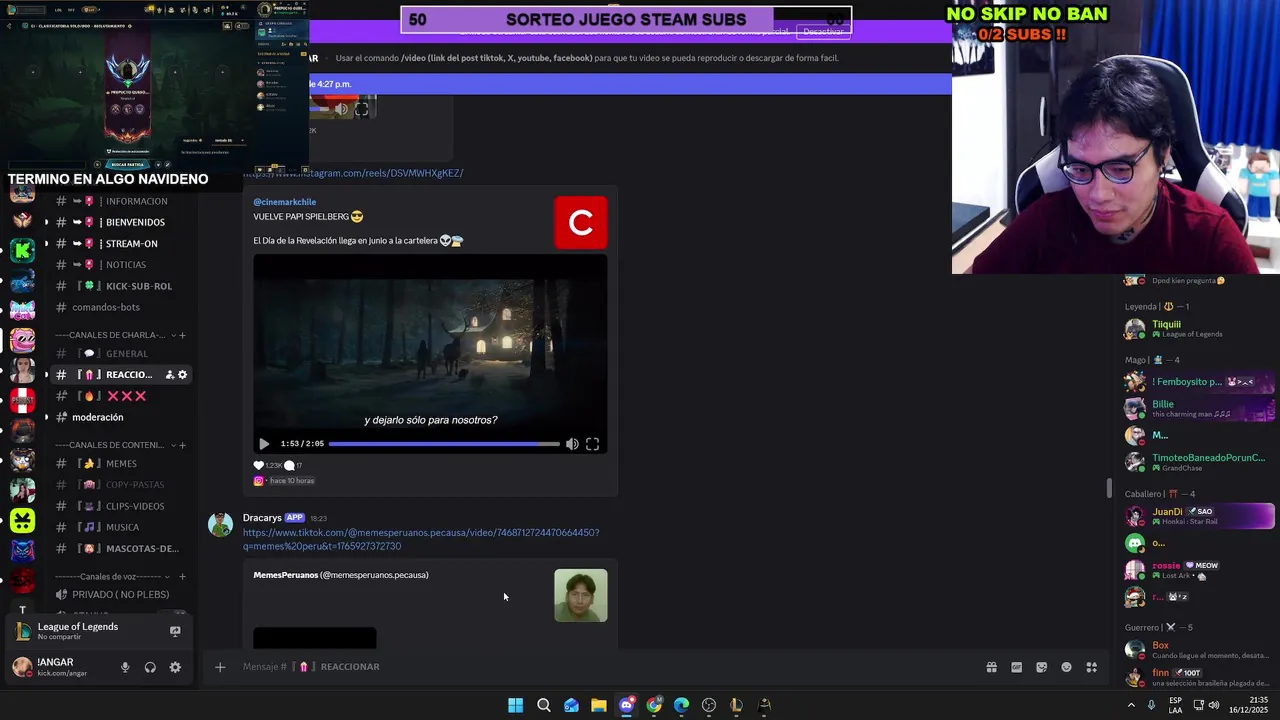Open the INFORMACION channel
The image size is (1280, 720).
pos(119,201)
